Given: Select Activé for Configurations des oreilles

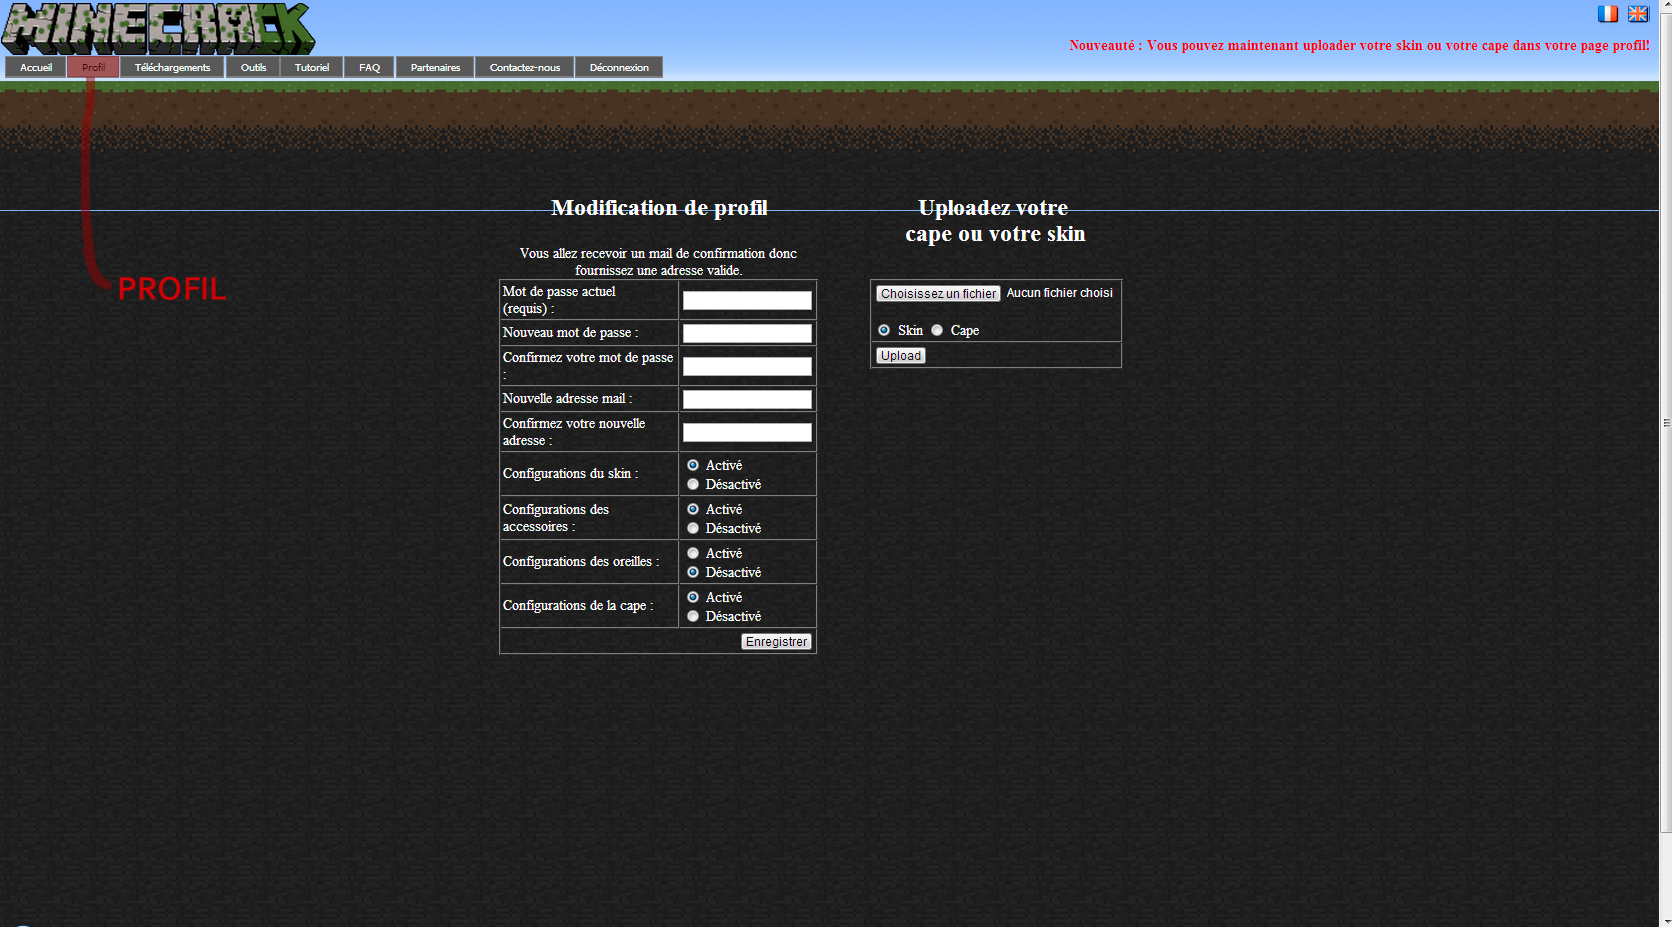Looking at the screenshot, I should 693,554.
